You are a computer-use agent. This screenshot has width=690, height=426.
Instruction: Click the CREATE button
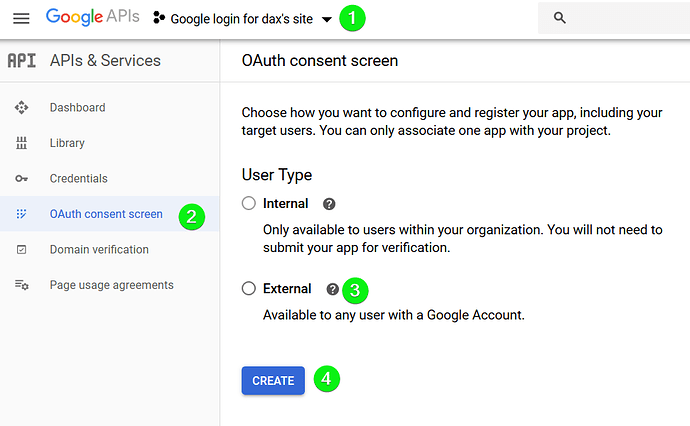click(x=273, y=381)
